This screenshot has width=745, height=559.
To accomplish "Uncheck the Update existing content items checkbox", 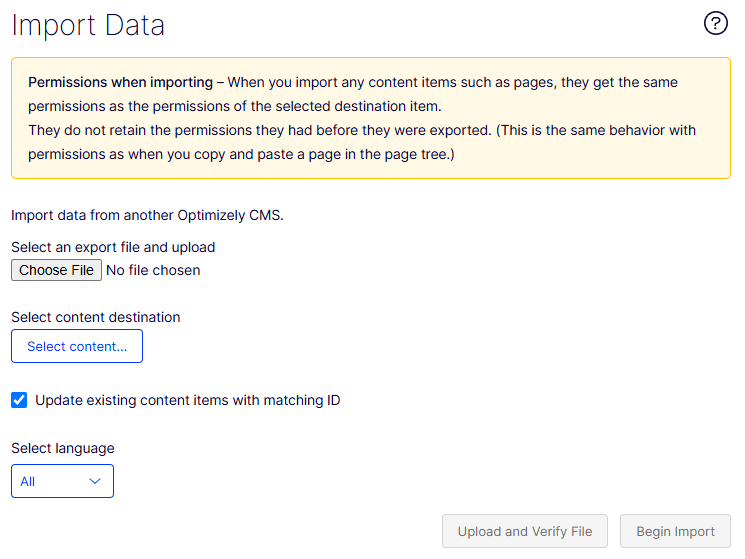I will tap(19, 400).
